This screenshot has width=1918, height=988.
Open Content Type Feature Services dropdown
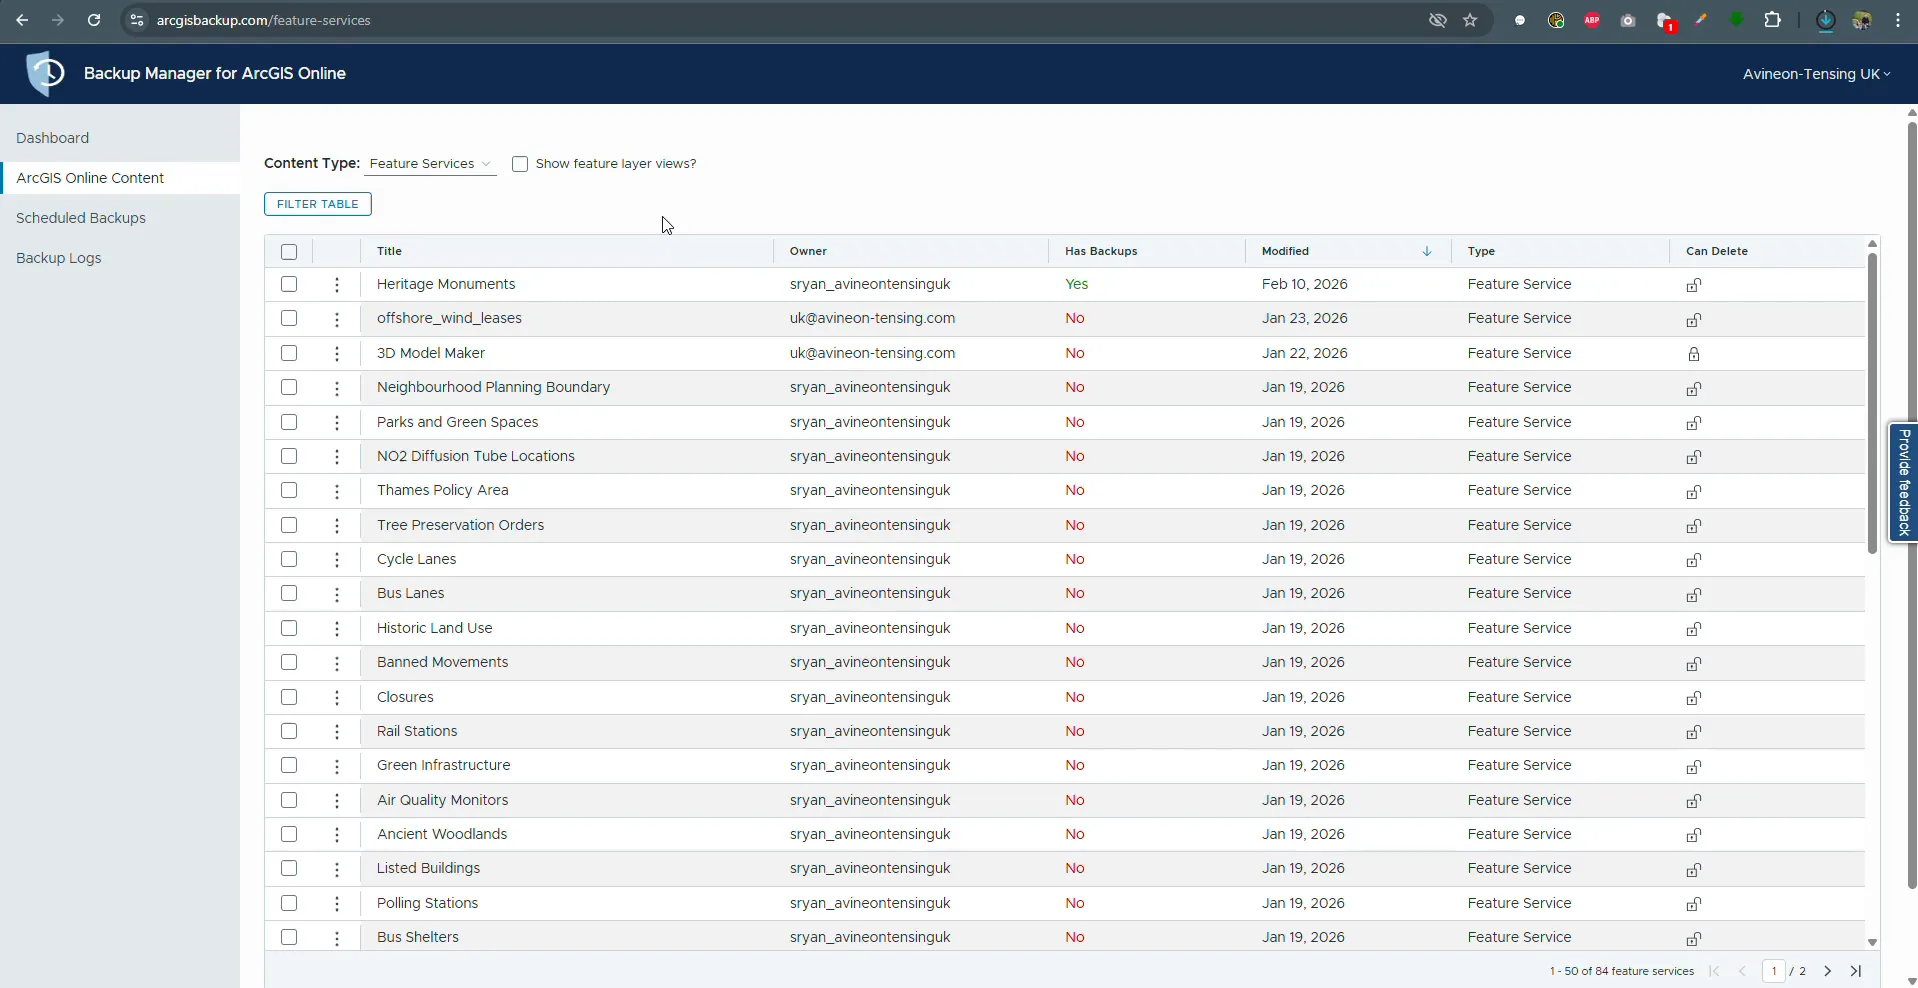(x=430, y=164)
